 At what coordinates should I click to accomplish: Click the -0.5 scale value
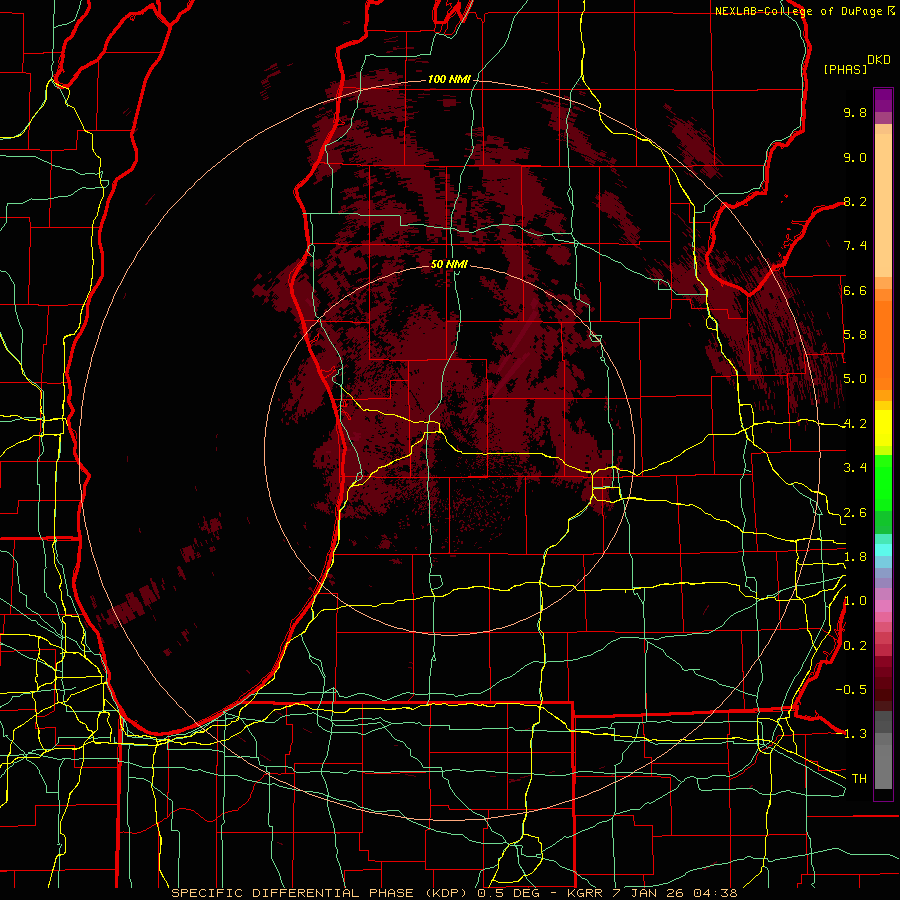pos(851,690)
